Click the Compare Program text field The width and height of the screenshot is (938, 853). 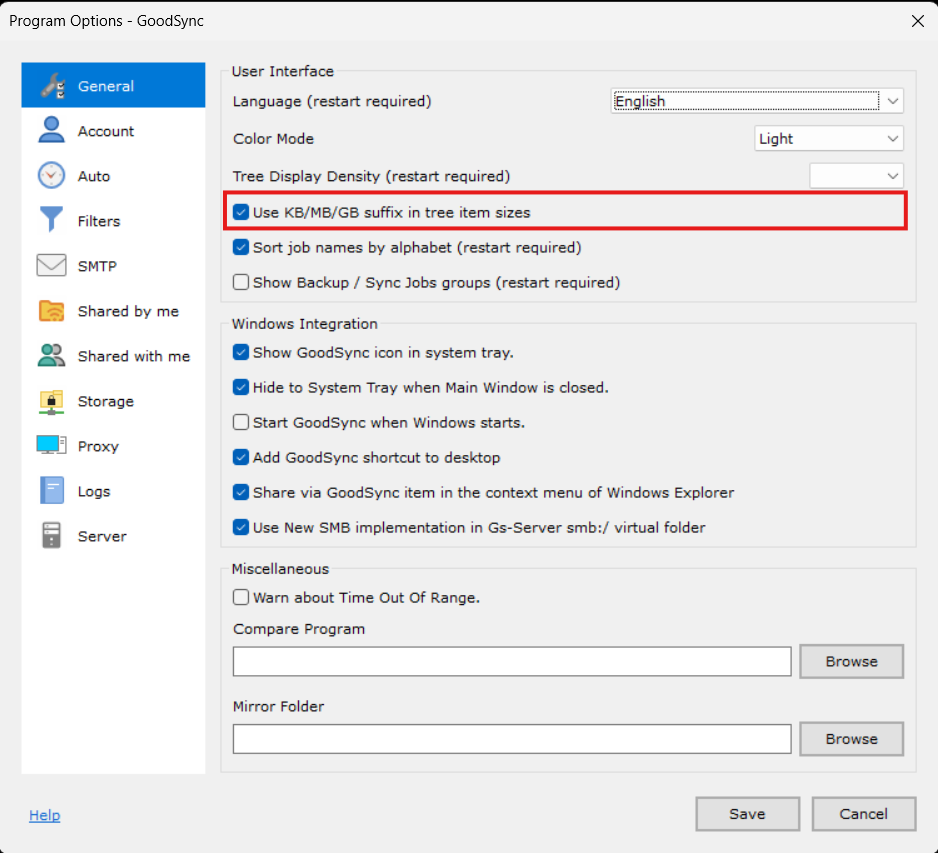pos(512,661)
